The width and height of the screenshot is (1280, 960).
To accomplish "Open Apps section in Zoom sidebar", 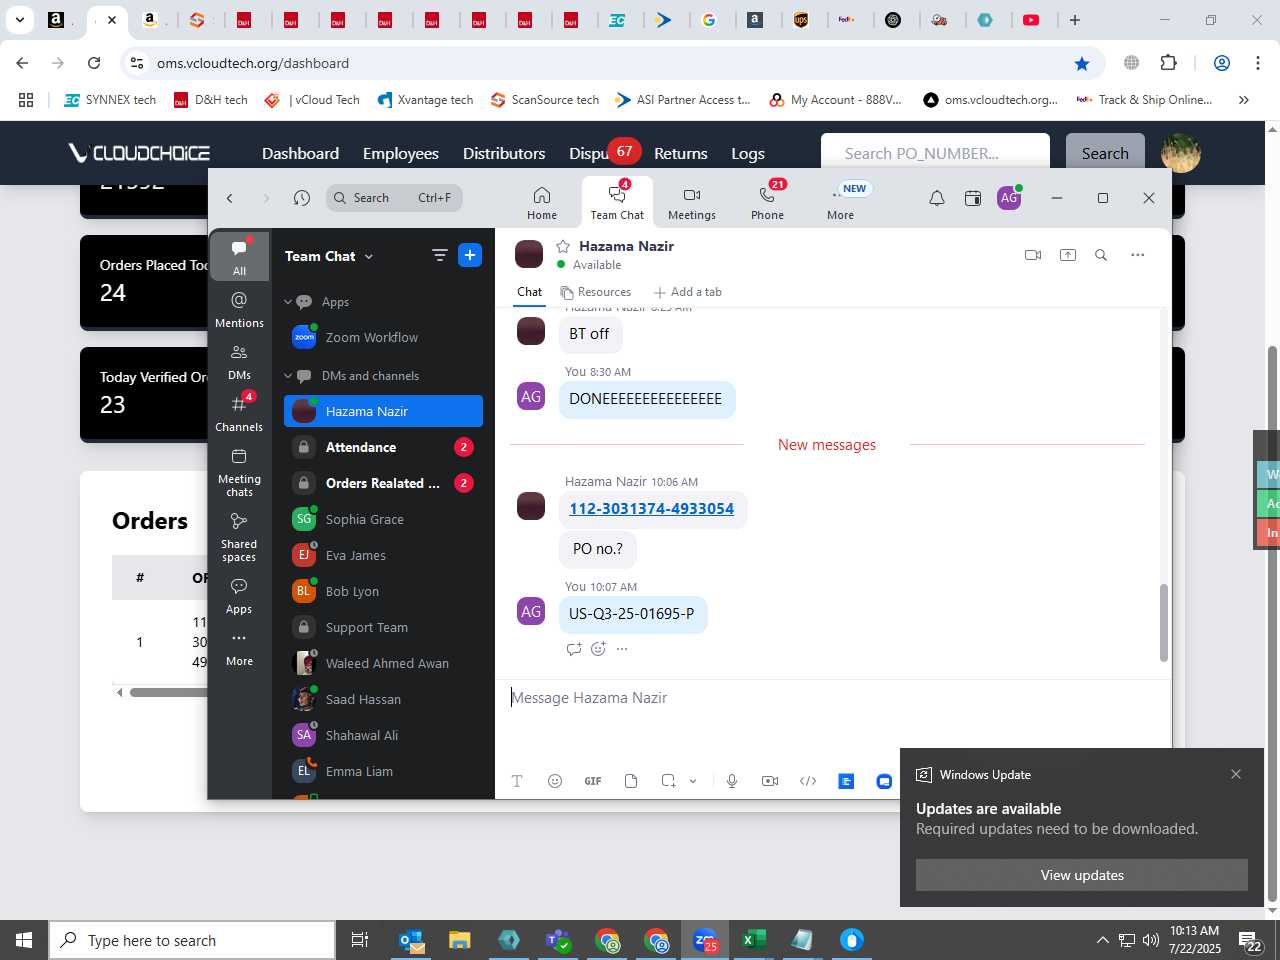I will pyautogui.click(x=239, y=595).
